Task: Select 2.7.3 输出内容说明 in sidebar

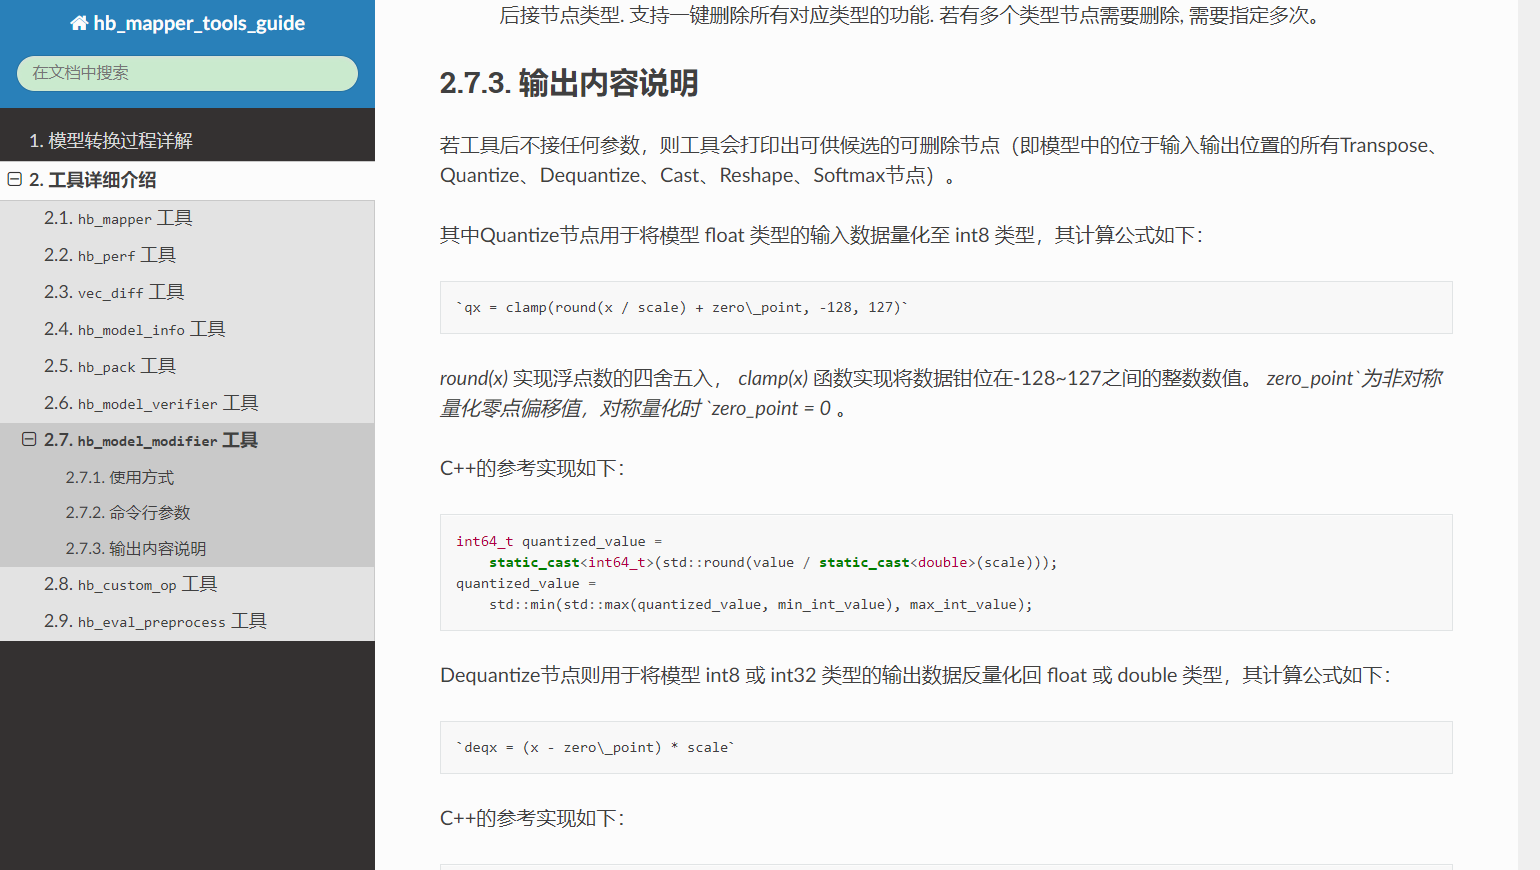Action: tap(136, 549)
